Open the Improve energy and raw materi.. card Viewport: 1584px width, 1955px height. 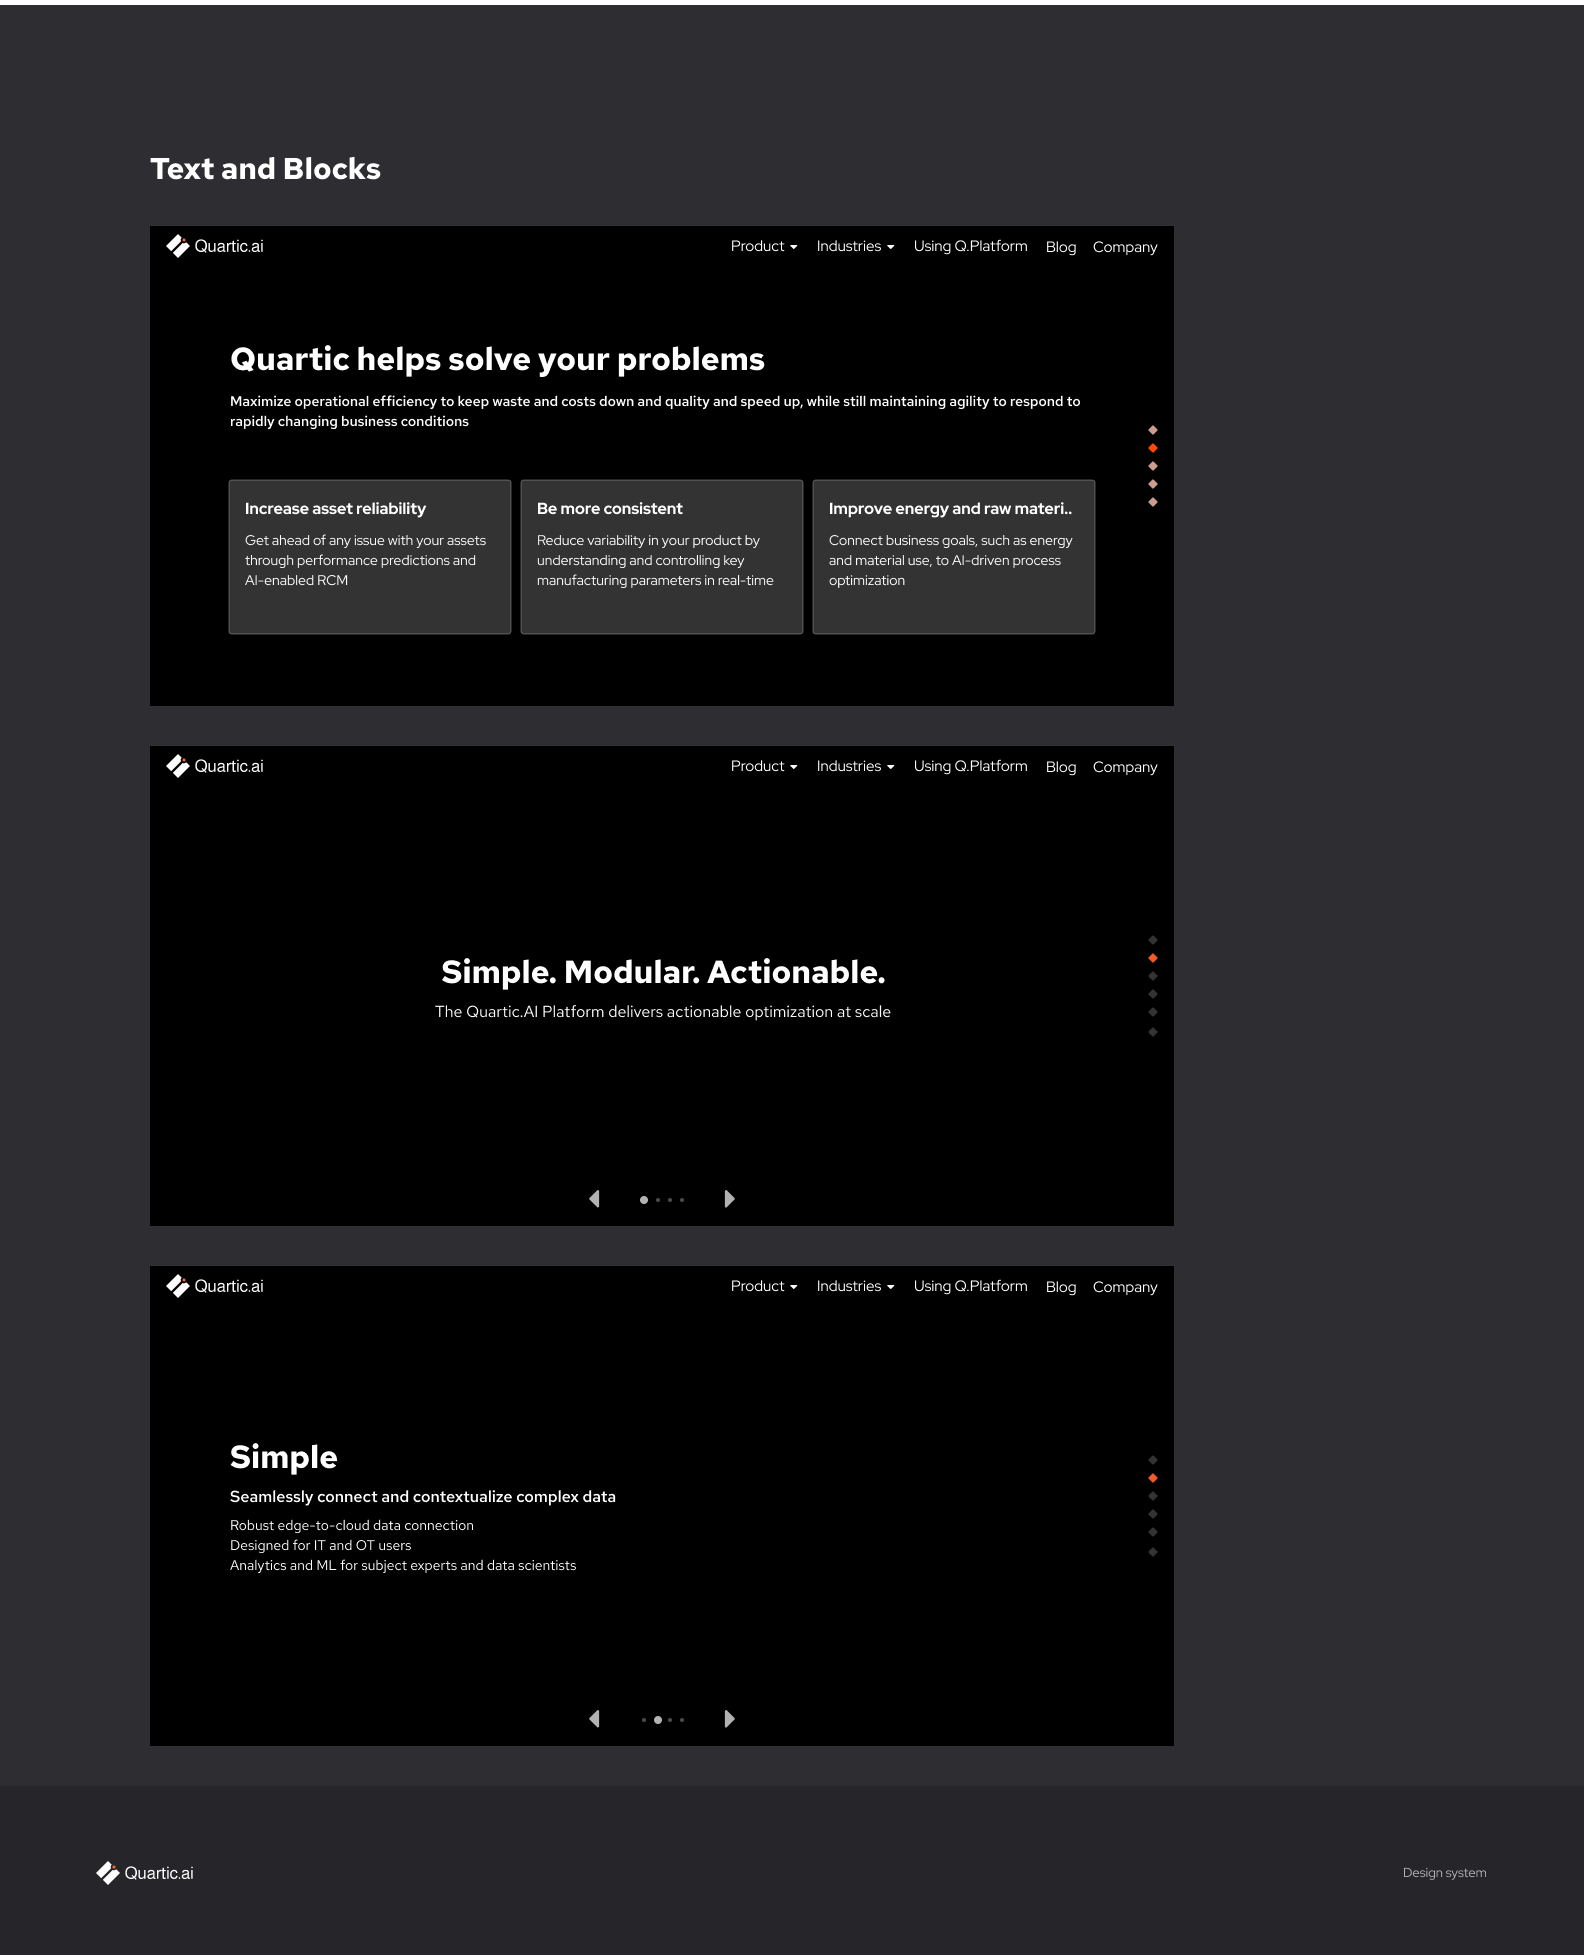(954, 557)
